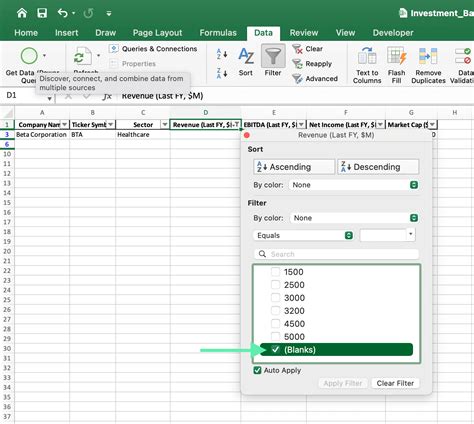Open the Sort dialog from the ribbon
The image size is (474, 424).
(246, 62)
